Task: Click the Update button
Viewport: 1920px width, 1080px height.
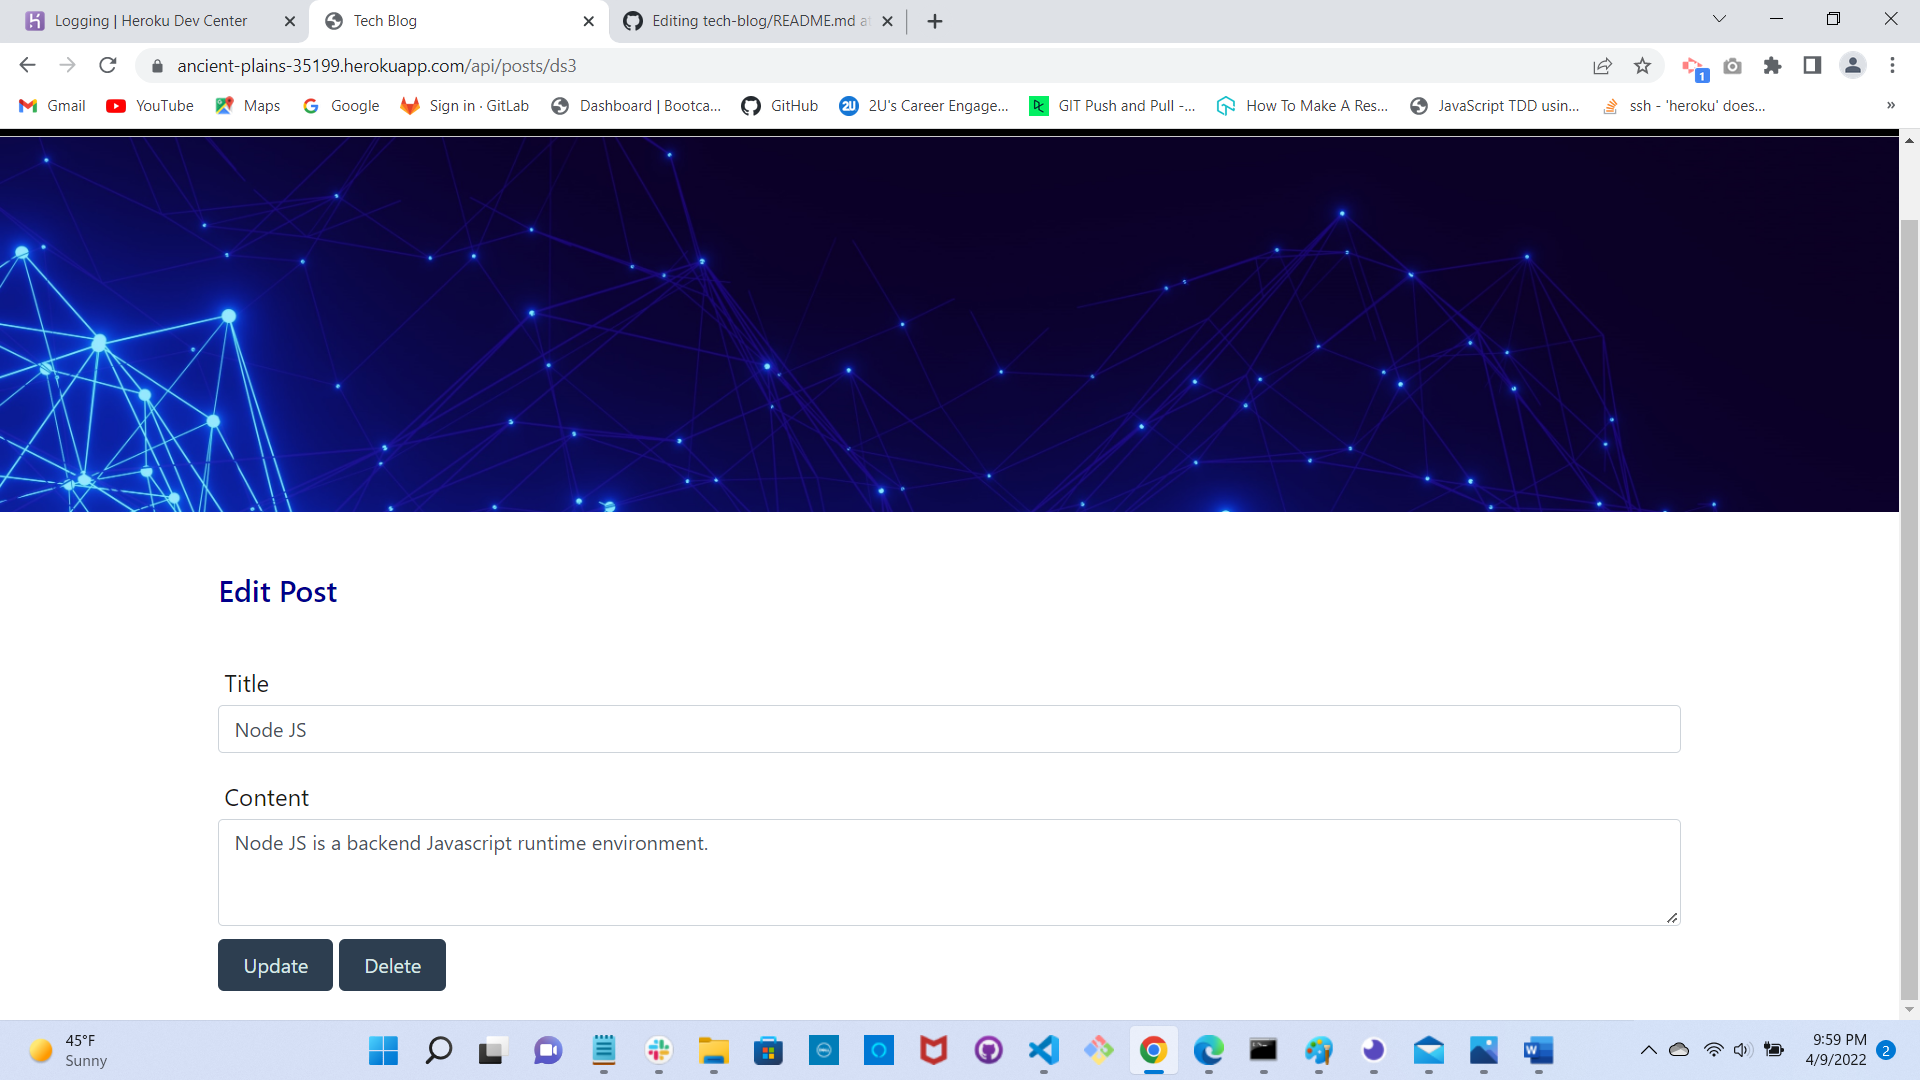Action: tap(275, 965)
